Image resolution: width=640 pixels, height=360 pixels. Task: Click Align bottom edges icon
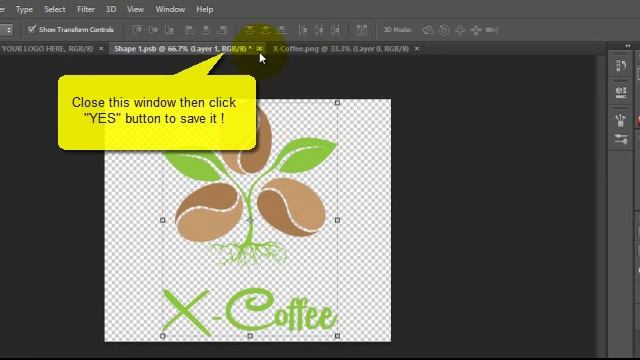169,30
